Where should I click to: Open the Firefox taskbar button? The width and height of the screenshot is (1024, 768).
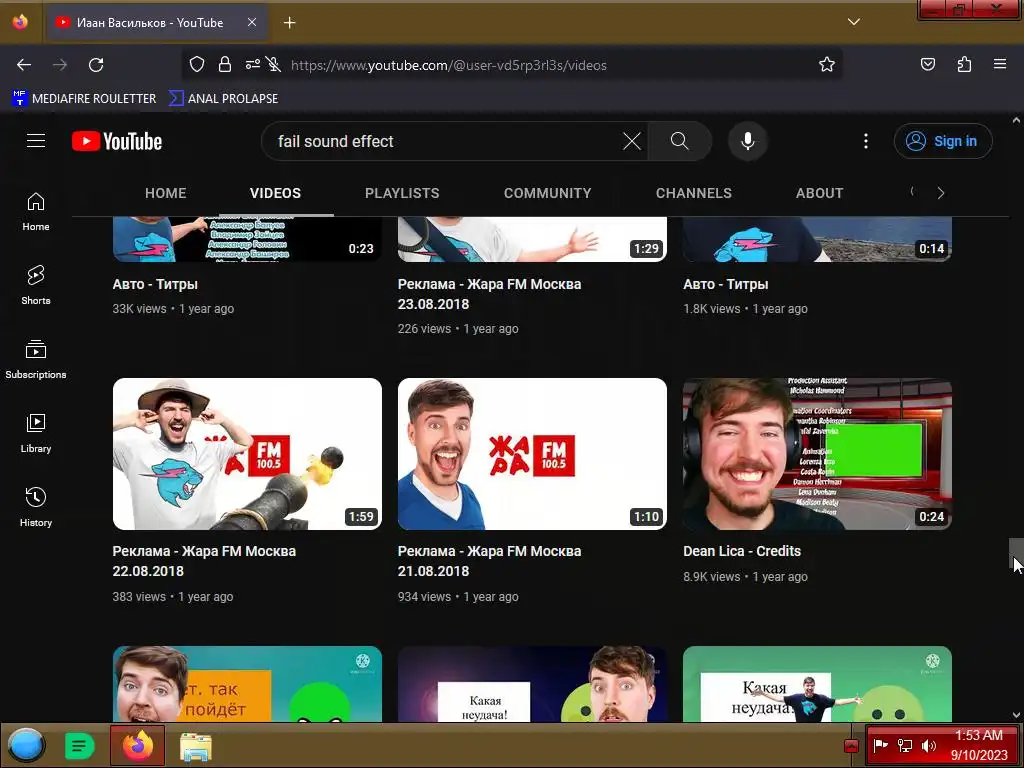(138, 746)
